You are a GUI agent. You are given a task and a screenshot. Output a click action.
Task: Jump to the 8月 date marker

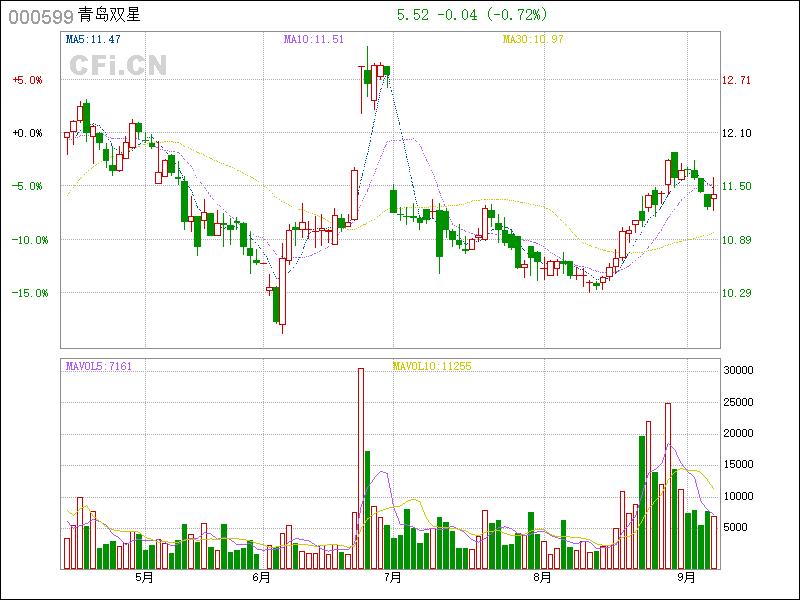(x=542, y=577)
